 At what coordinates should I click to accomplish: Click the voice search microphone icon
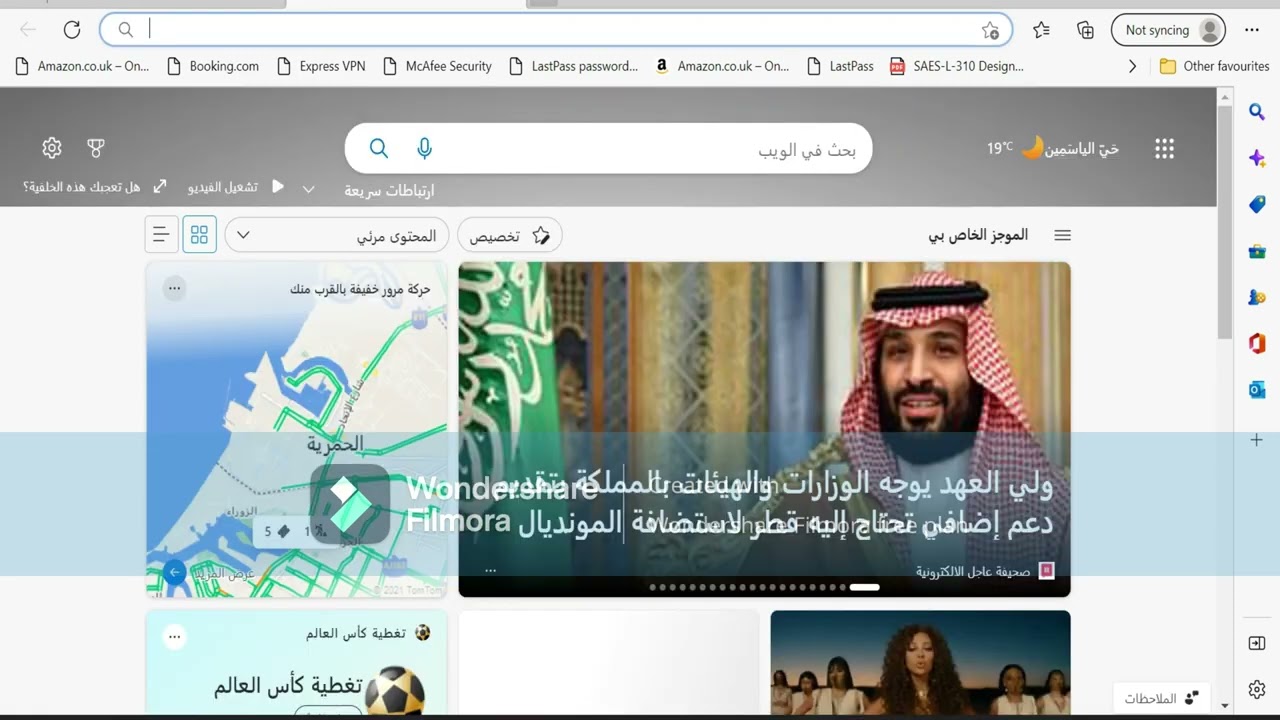pyautogui.click(x=425, y=149)
